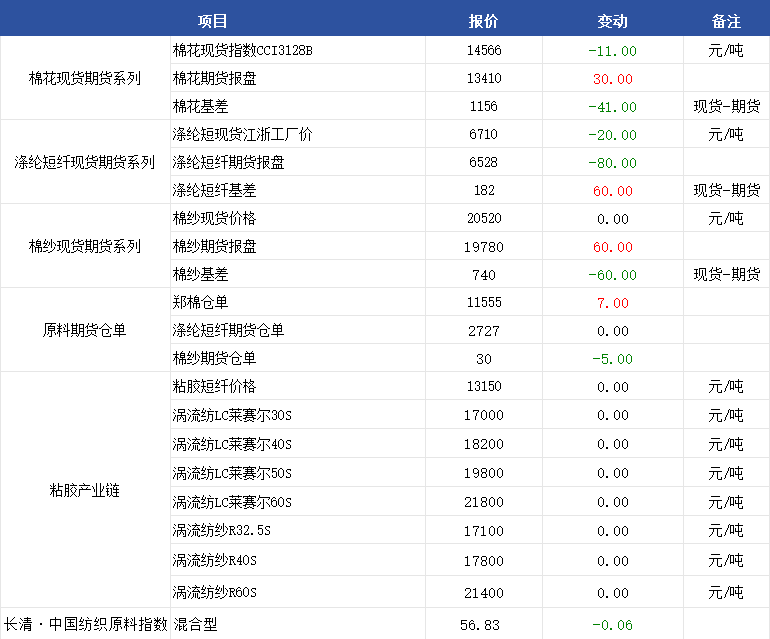Viewport: 770px width, 639px height.
Task: Select the 变动 column header
Action: 612,21
